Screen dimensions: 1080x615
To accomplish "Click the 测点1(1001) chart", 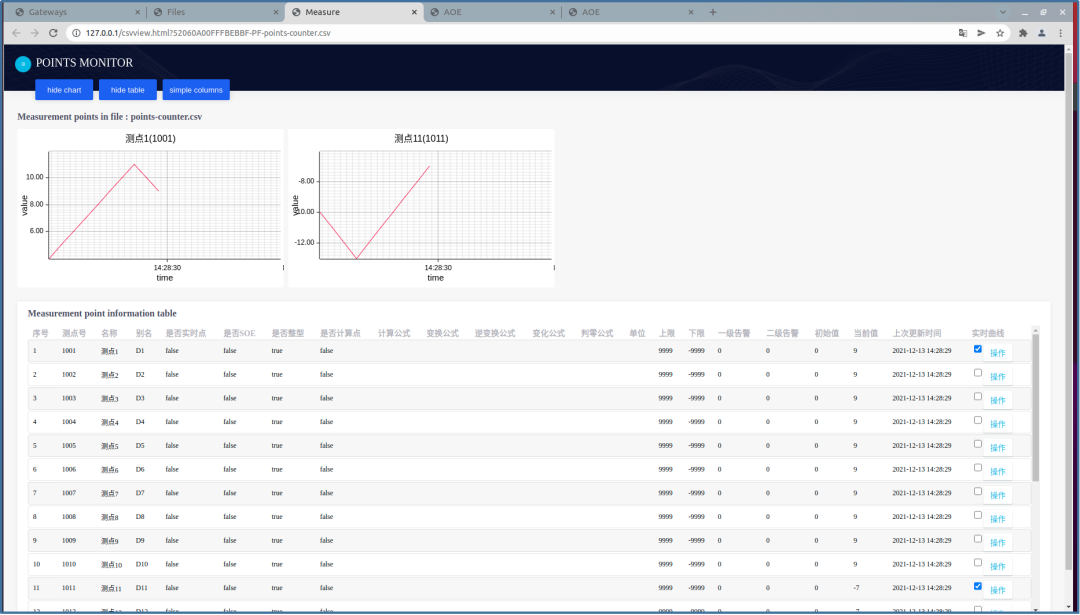I will coord(150,208).
